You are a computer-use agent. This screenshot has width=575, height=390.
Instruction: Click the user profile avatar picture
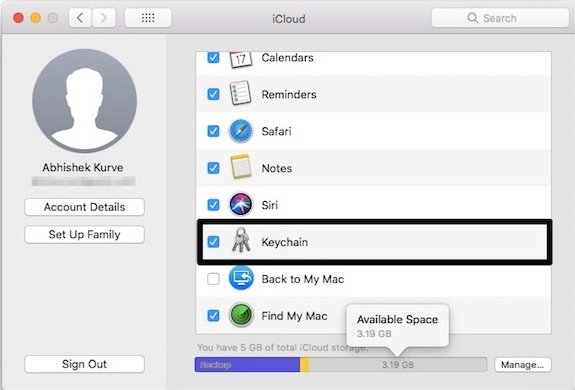point(85,101)
